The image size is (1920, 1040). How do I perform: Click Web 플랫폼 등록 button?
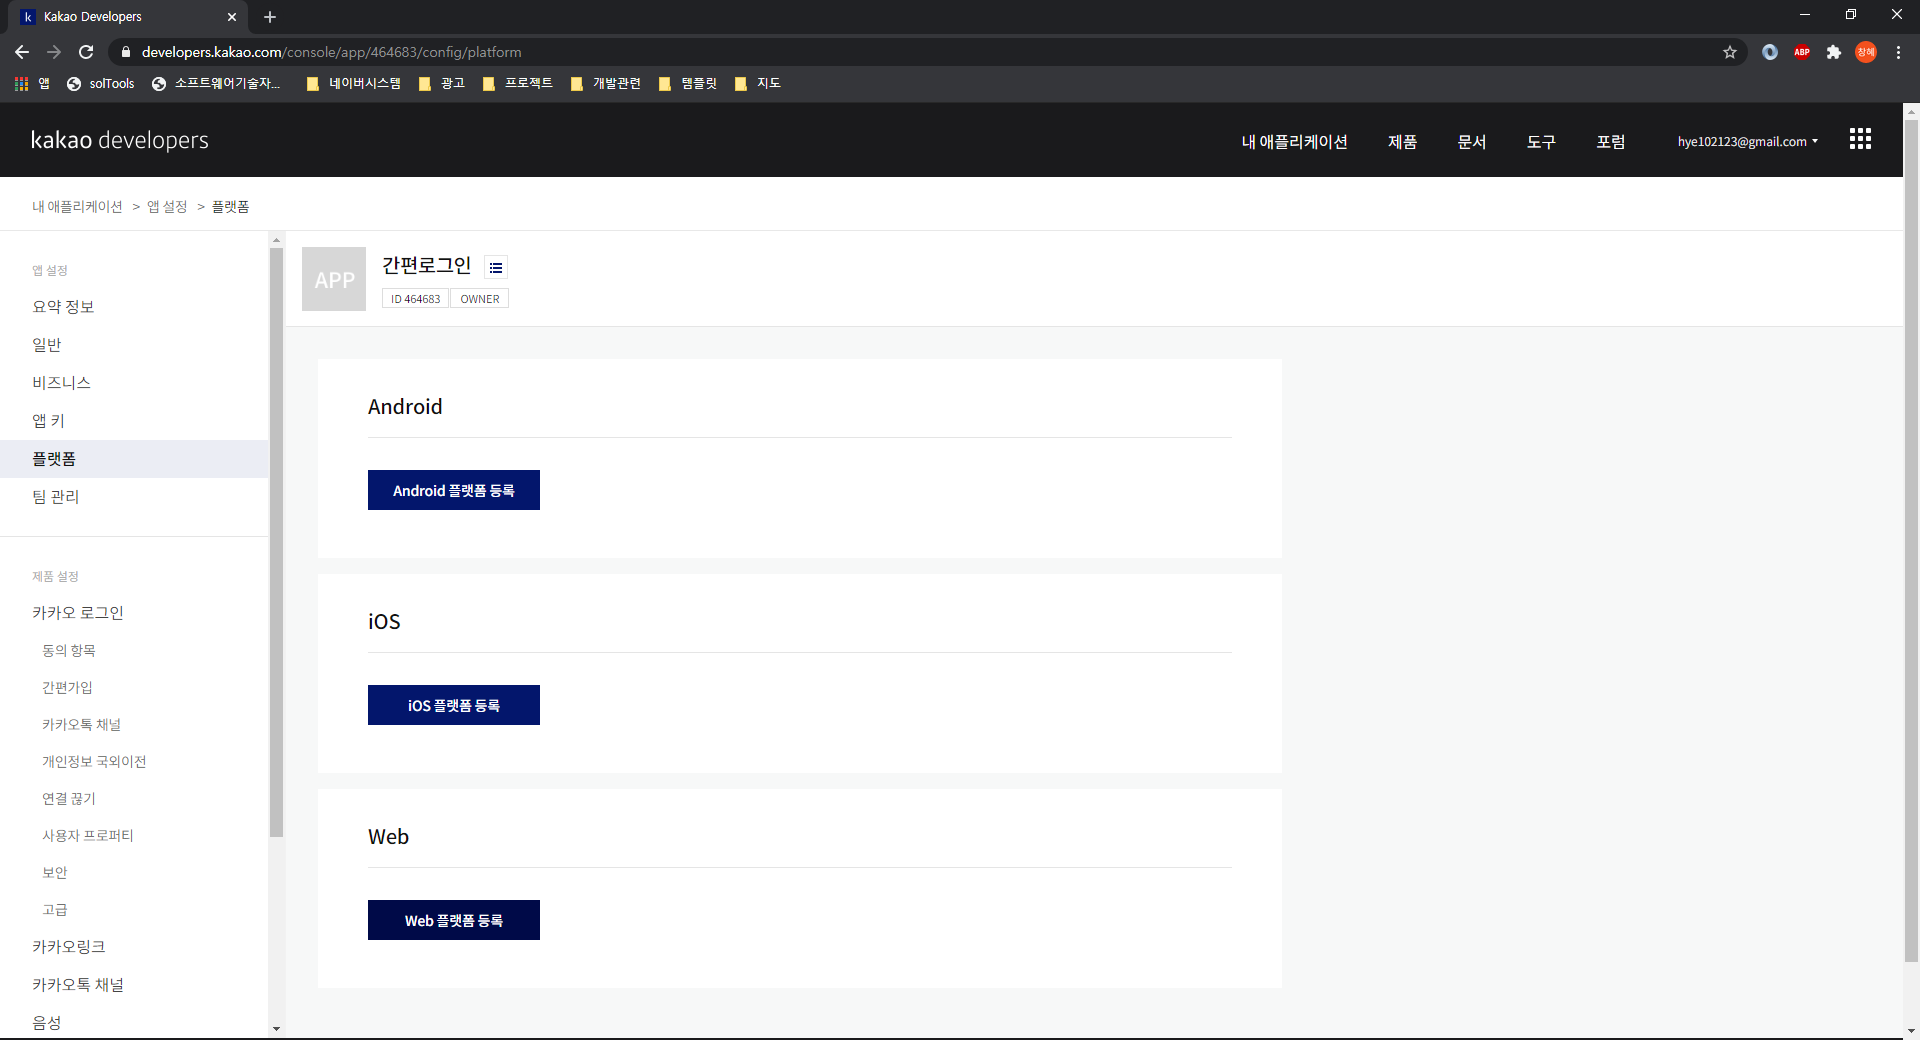(454, 920)
